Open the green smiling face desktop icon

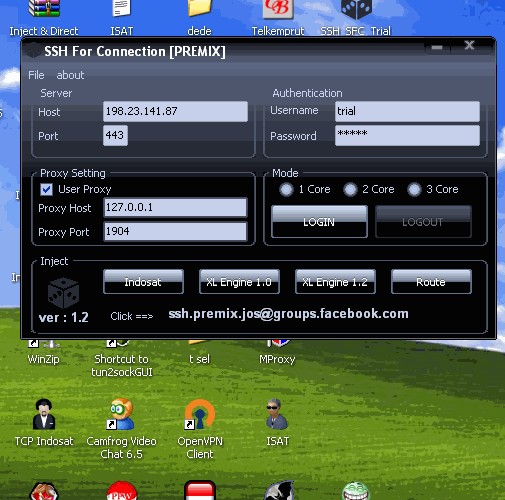point(356,491)
